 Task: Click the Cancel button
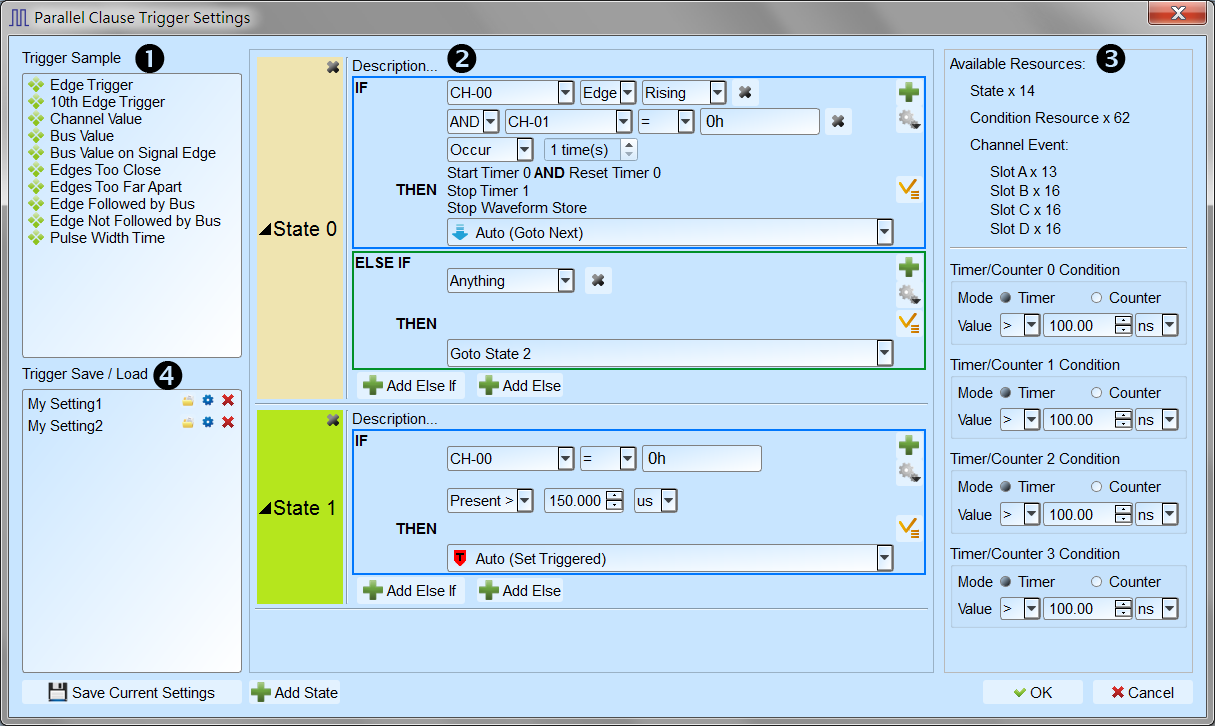point(1143,692)
